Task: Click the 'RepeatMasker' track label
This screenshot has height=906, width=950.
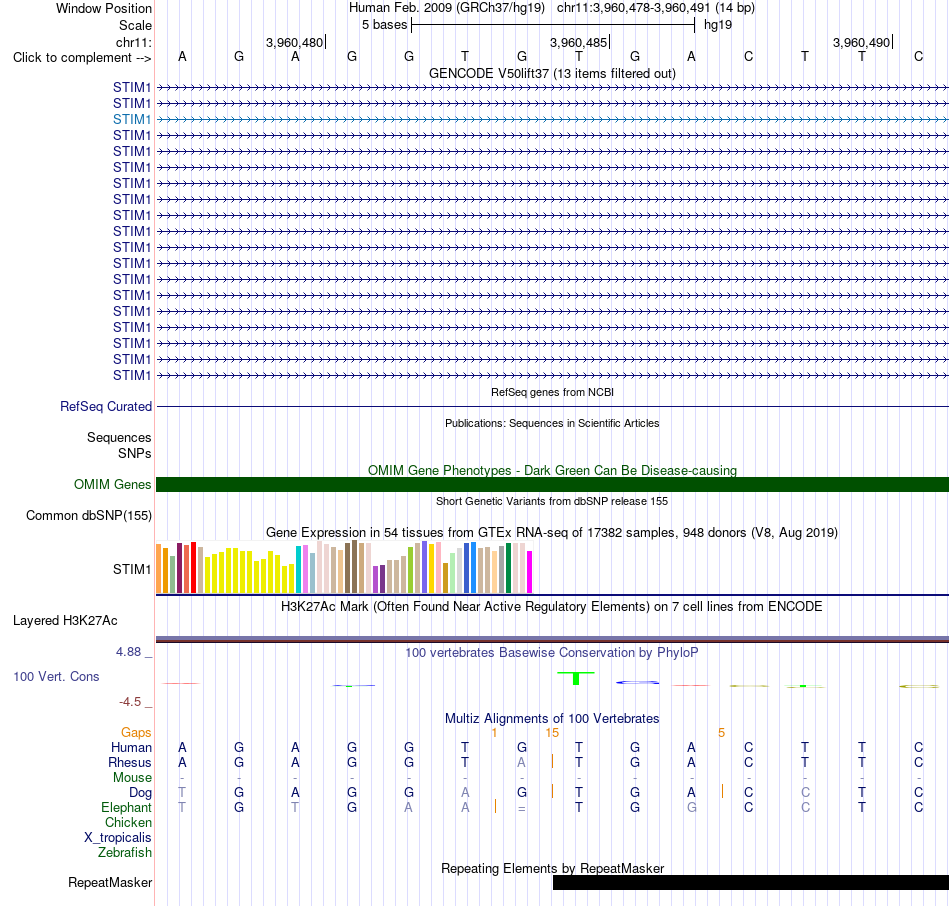Action: tap(110, 882)
